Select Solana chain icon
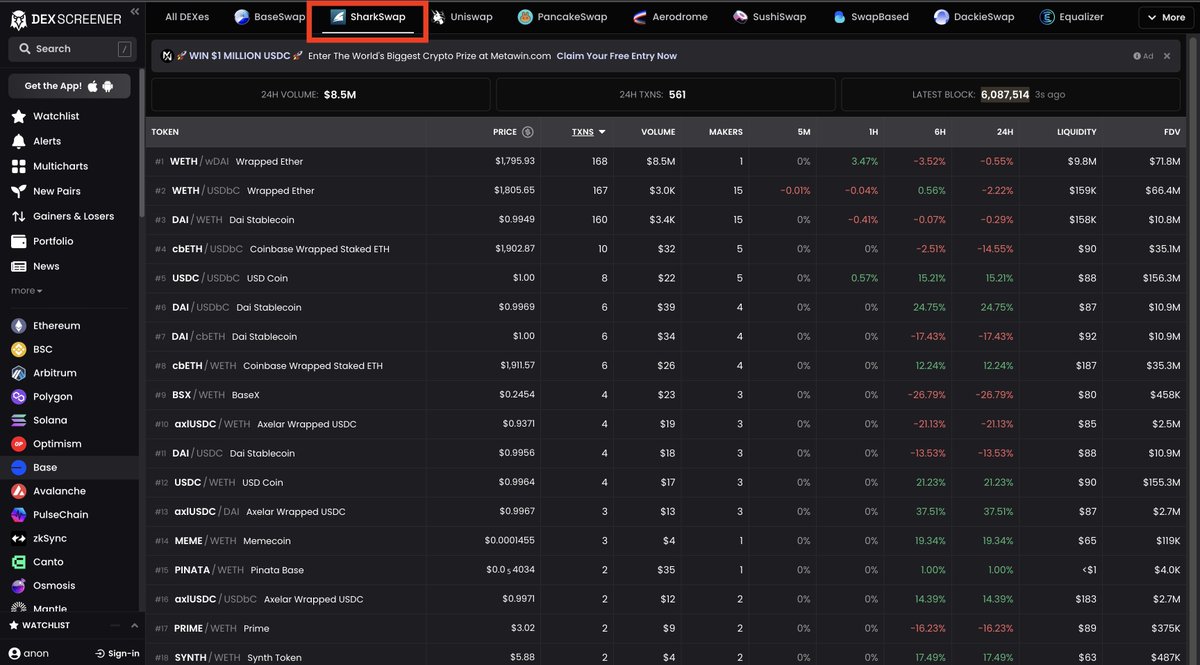The height and width of the screenshot is (665, 1200). (x=19, y=420)
